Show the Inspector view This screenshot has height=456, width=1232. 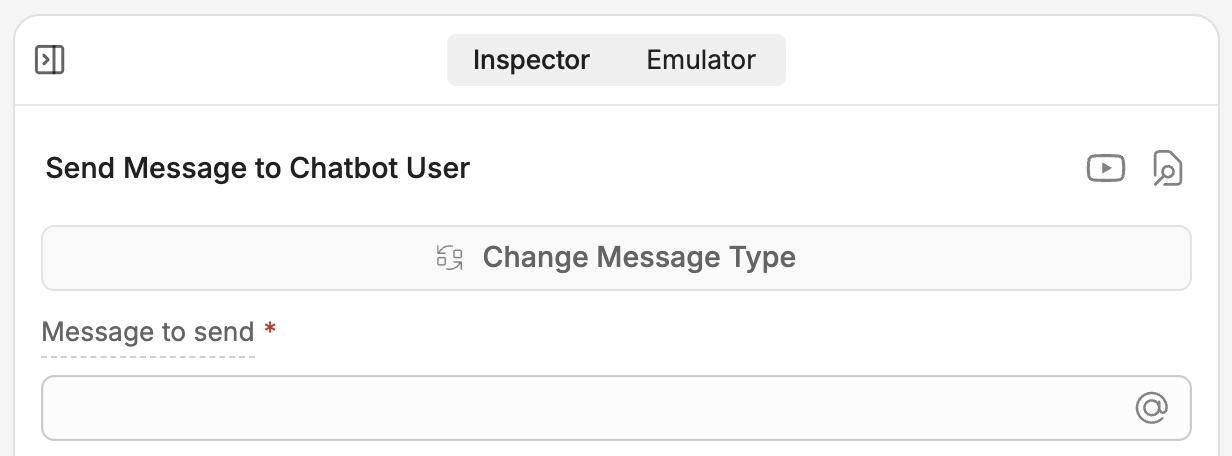coord(531,60)
